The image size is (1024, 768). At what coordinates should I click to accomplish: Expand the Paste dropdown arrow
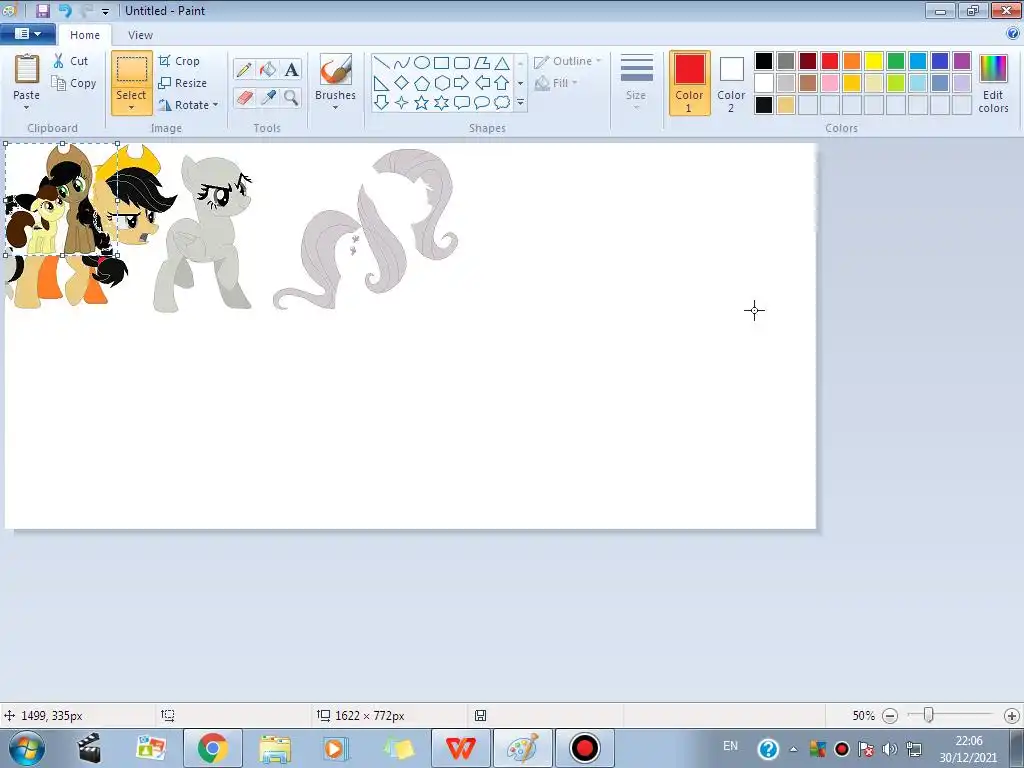[x=27, y=108]
